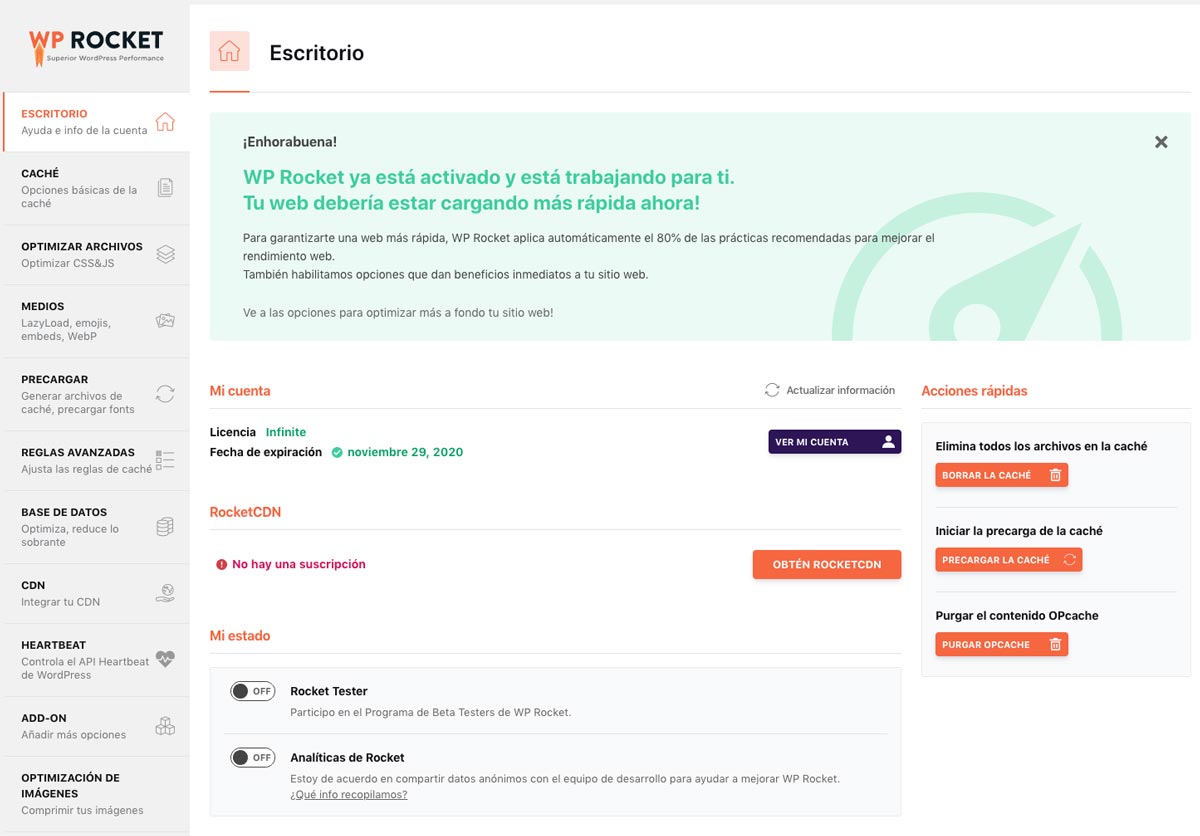This screenshot has width=1200, height=836.
Task: Open Optimizar Archivos via its layers icon
Action: coord(166,254)
